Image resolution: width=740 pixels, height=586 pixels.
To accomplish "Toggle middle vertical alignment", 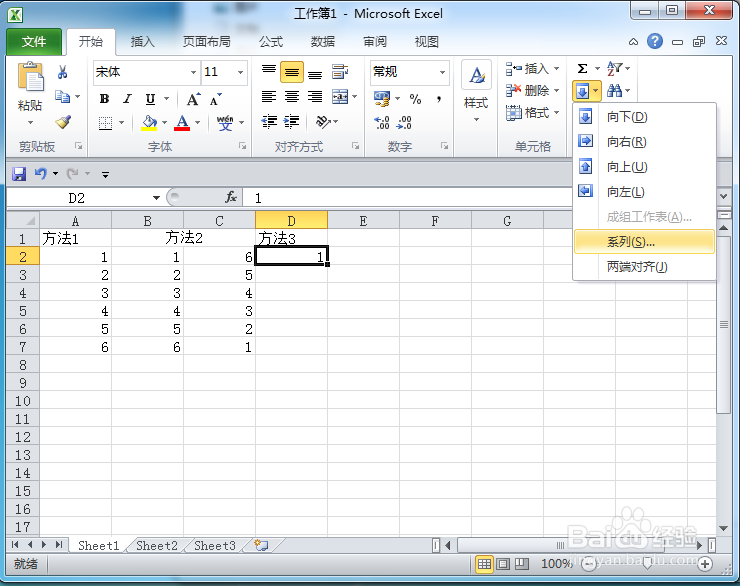I will click(292, 72).
